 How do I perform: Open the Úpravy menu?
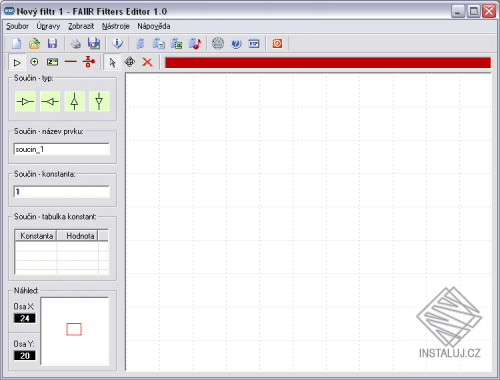48,26
